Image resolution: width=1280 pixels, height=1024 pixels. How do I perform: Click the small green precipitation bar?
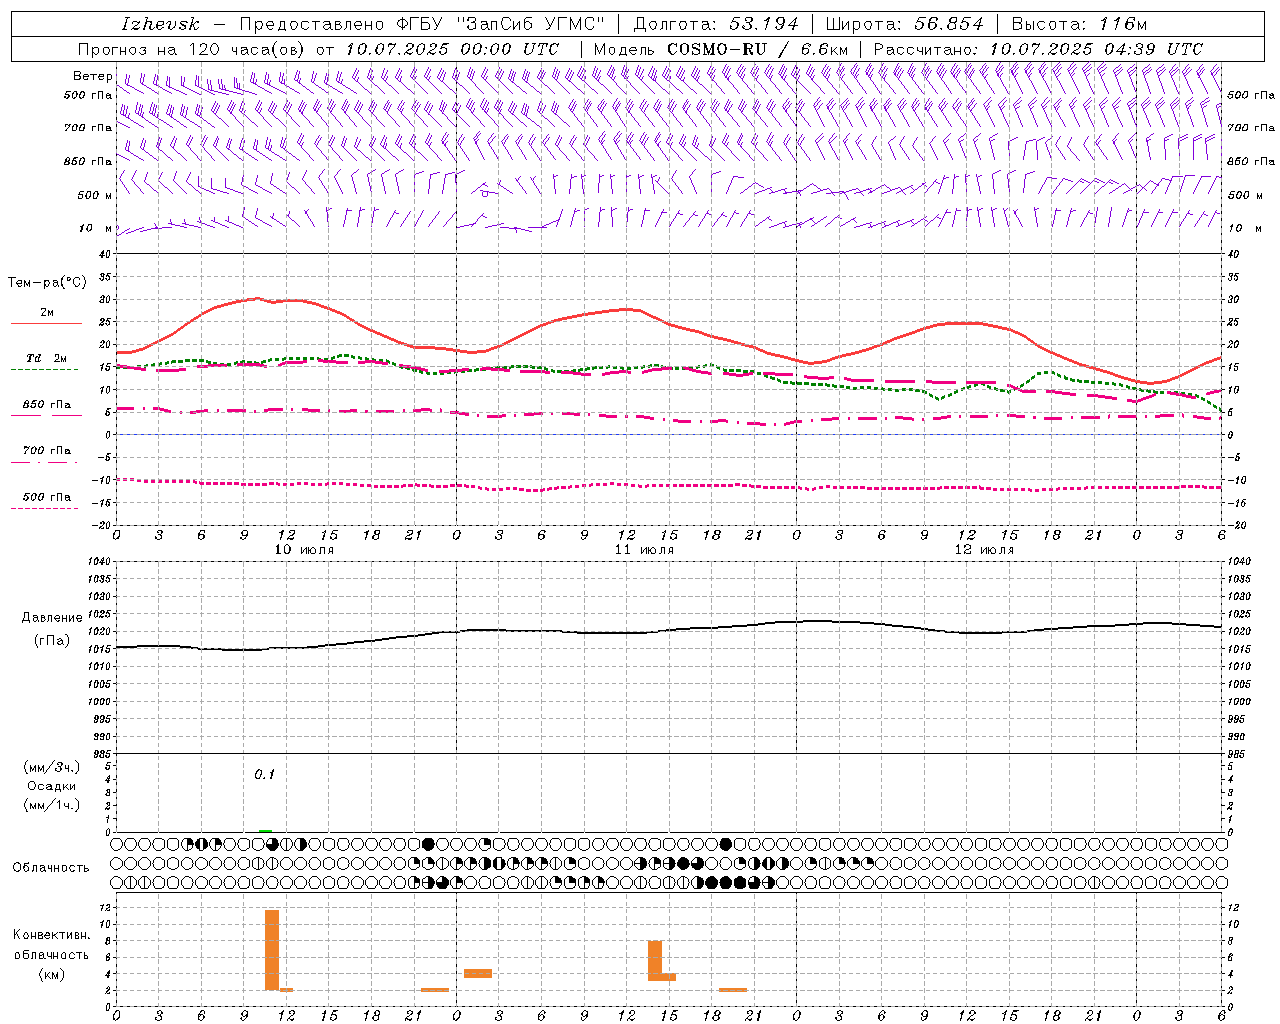tap(265, 830)
